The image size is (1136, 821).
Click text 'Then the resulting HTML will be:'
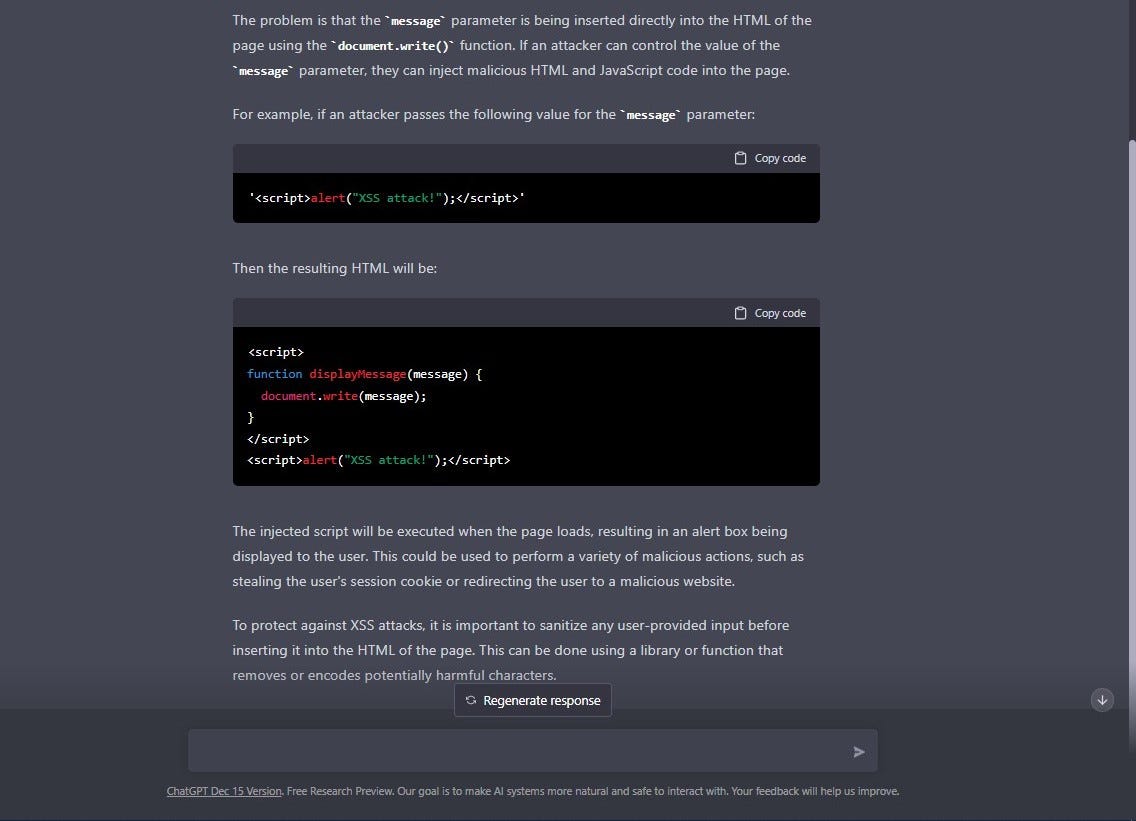335,268
